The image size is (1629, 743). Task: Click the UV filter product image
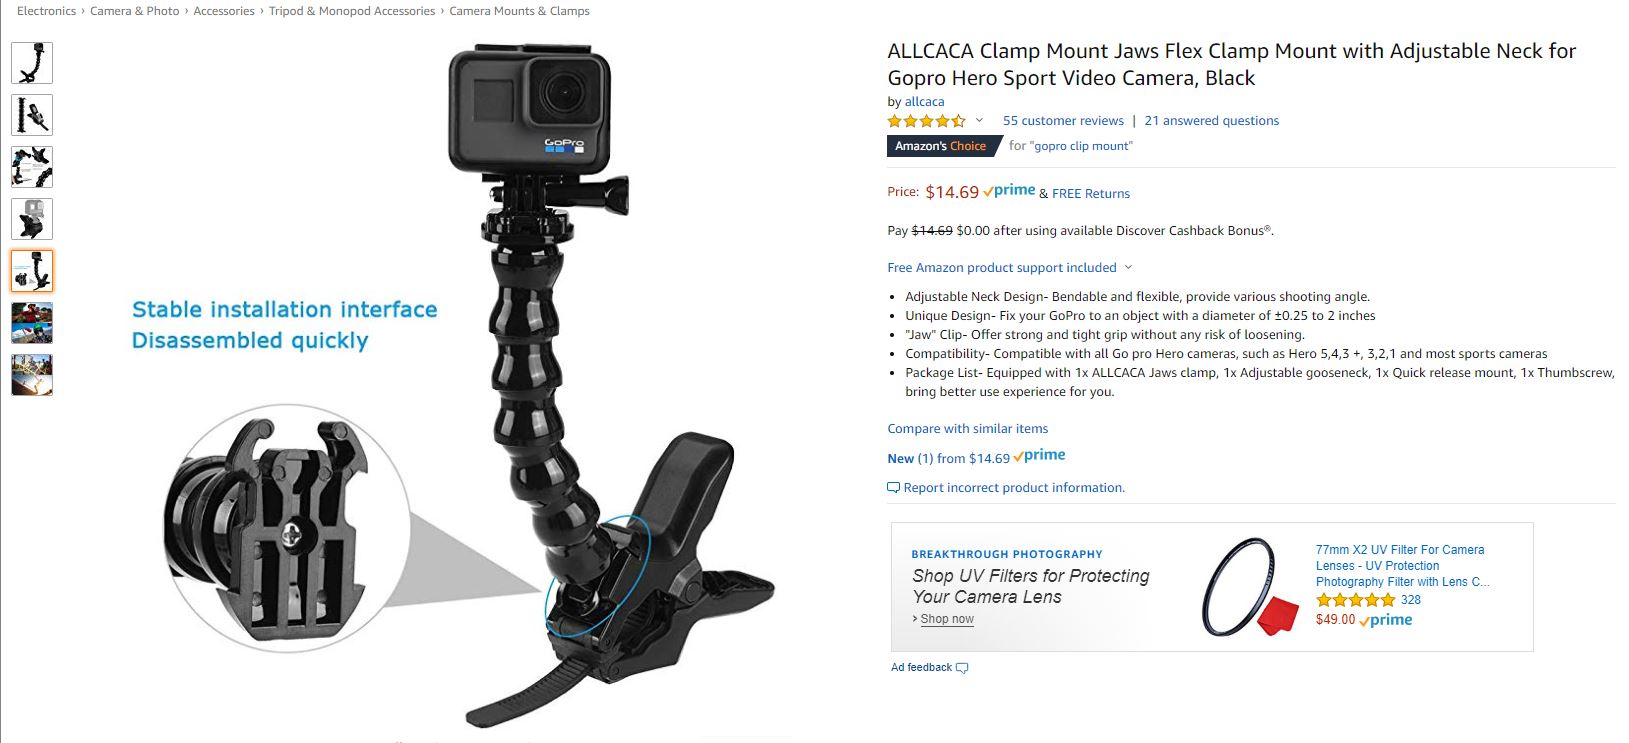[x=1248, y=587]
